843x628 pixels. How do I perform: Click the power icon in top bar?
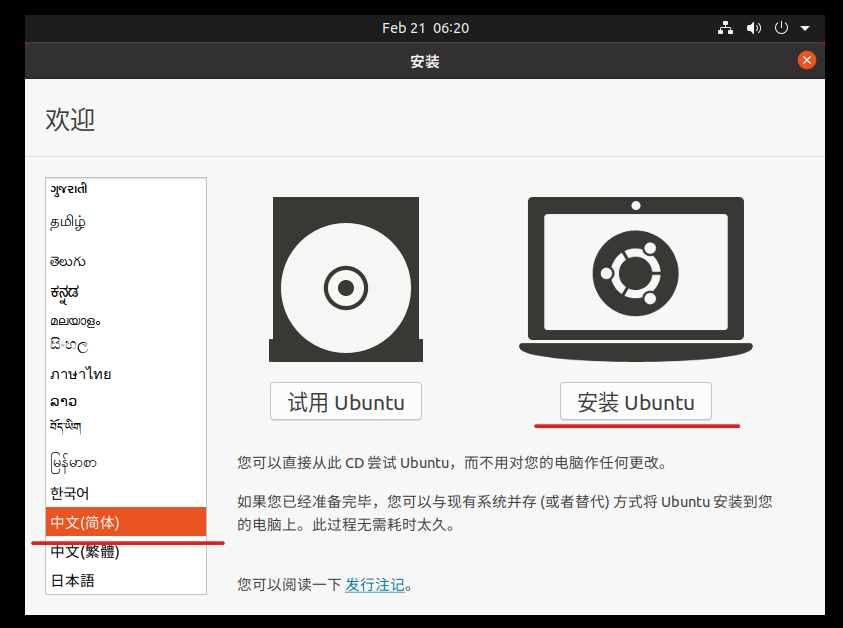point(781,28)
